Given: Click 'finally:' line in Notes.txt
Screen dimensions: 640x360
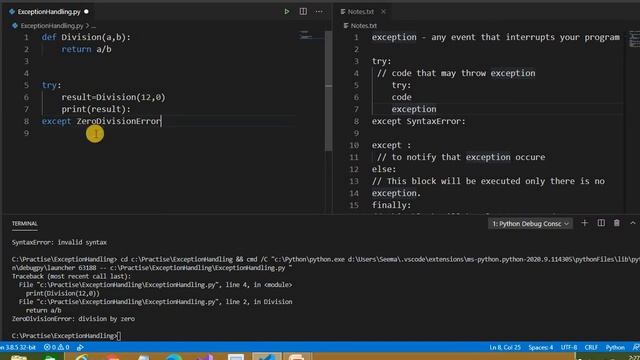Looking at the screenshot, I should point(391,205).
